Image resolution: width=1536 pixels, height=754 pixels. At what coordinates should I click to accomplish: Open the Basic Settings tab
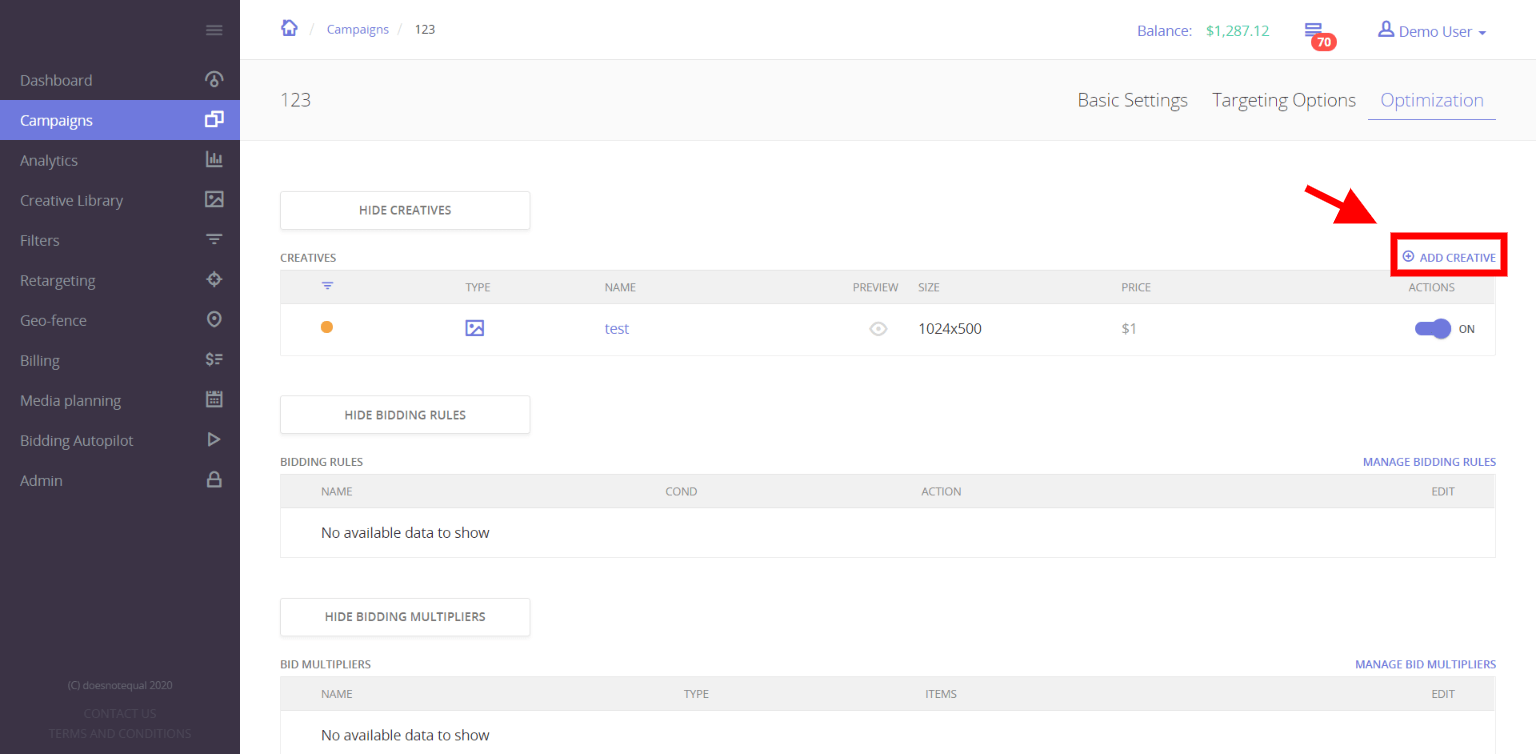tap(1132, 100)
